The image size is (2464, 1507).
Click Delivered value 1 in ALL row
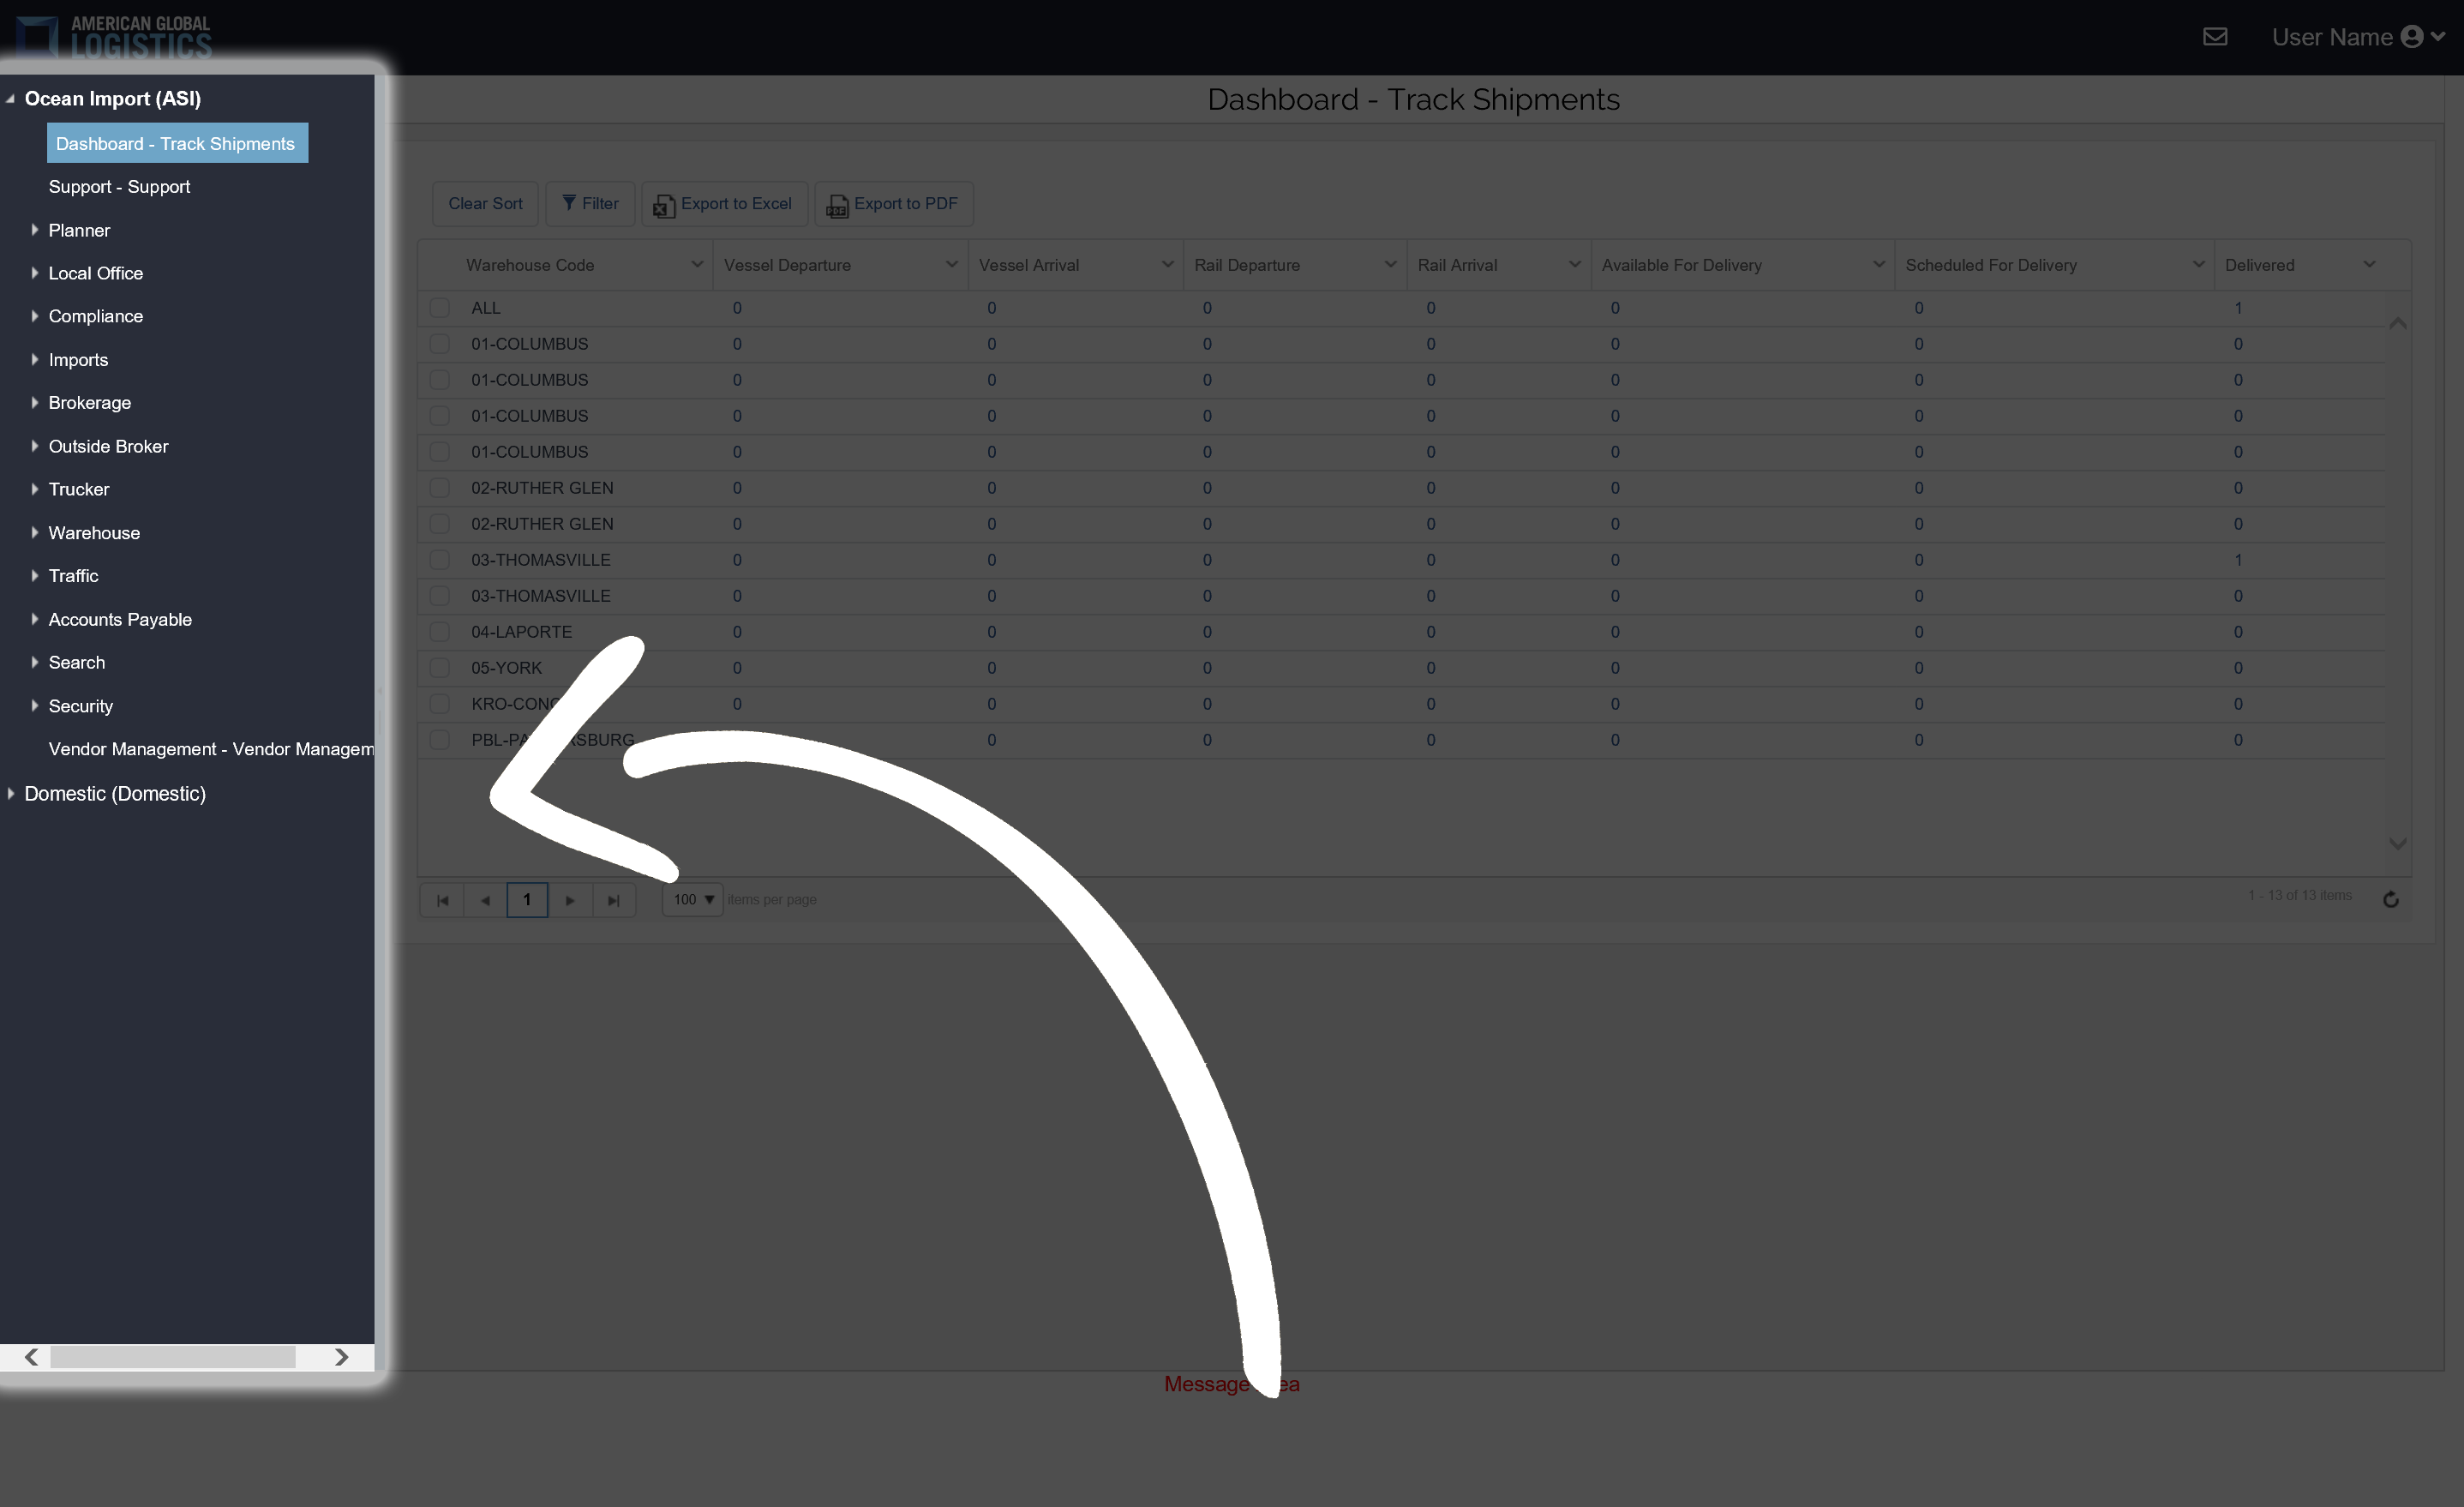(x=2238, y=308)
